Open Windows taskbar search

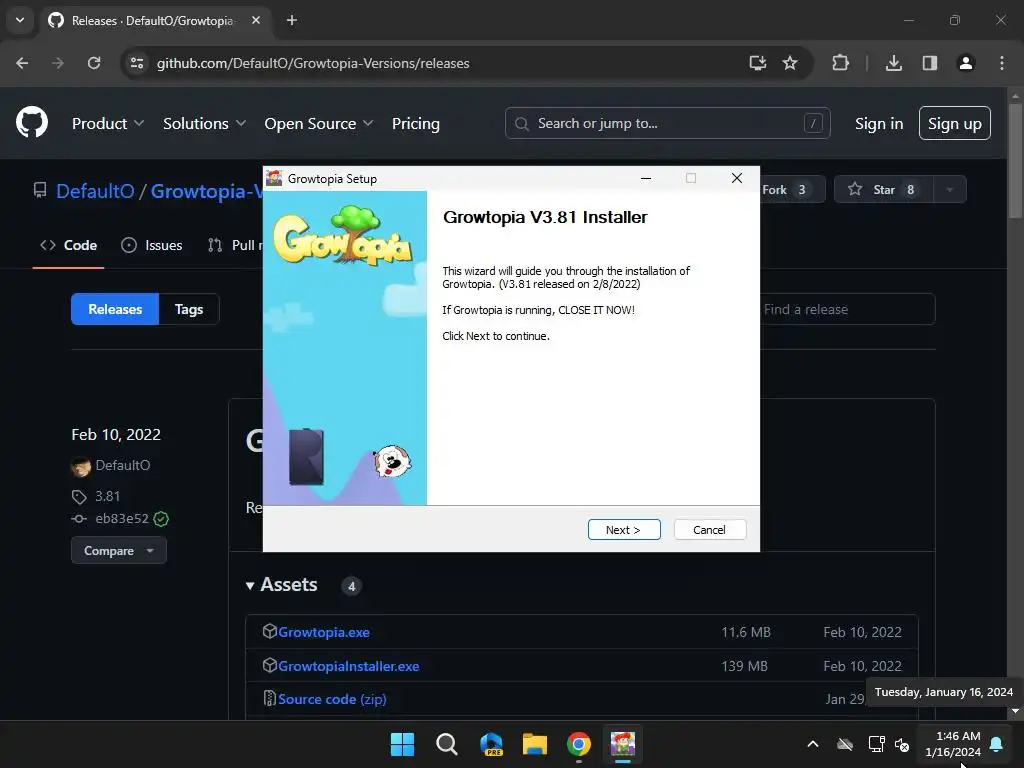pos(447,744)
